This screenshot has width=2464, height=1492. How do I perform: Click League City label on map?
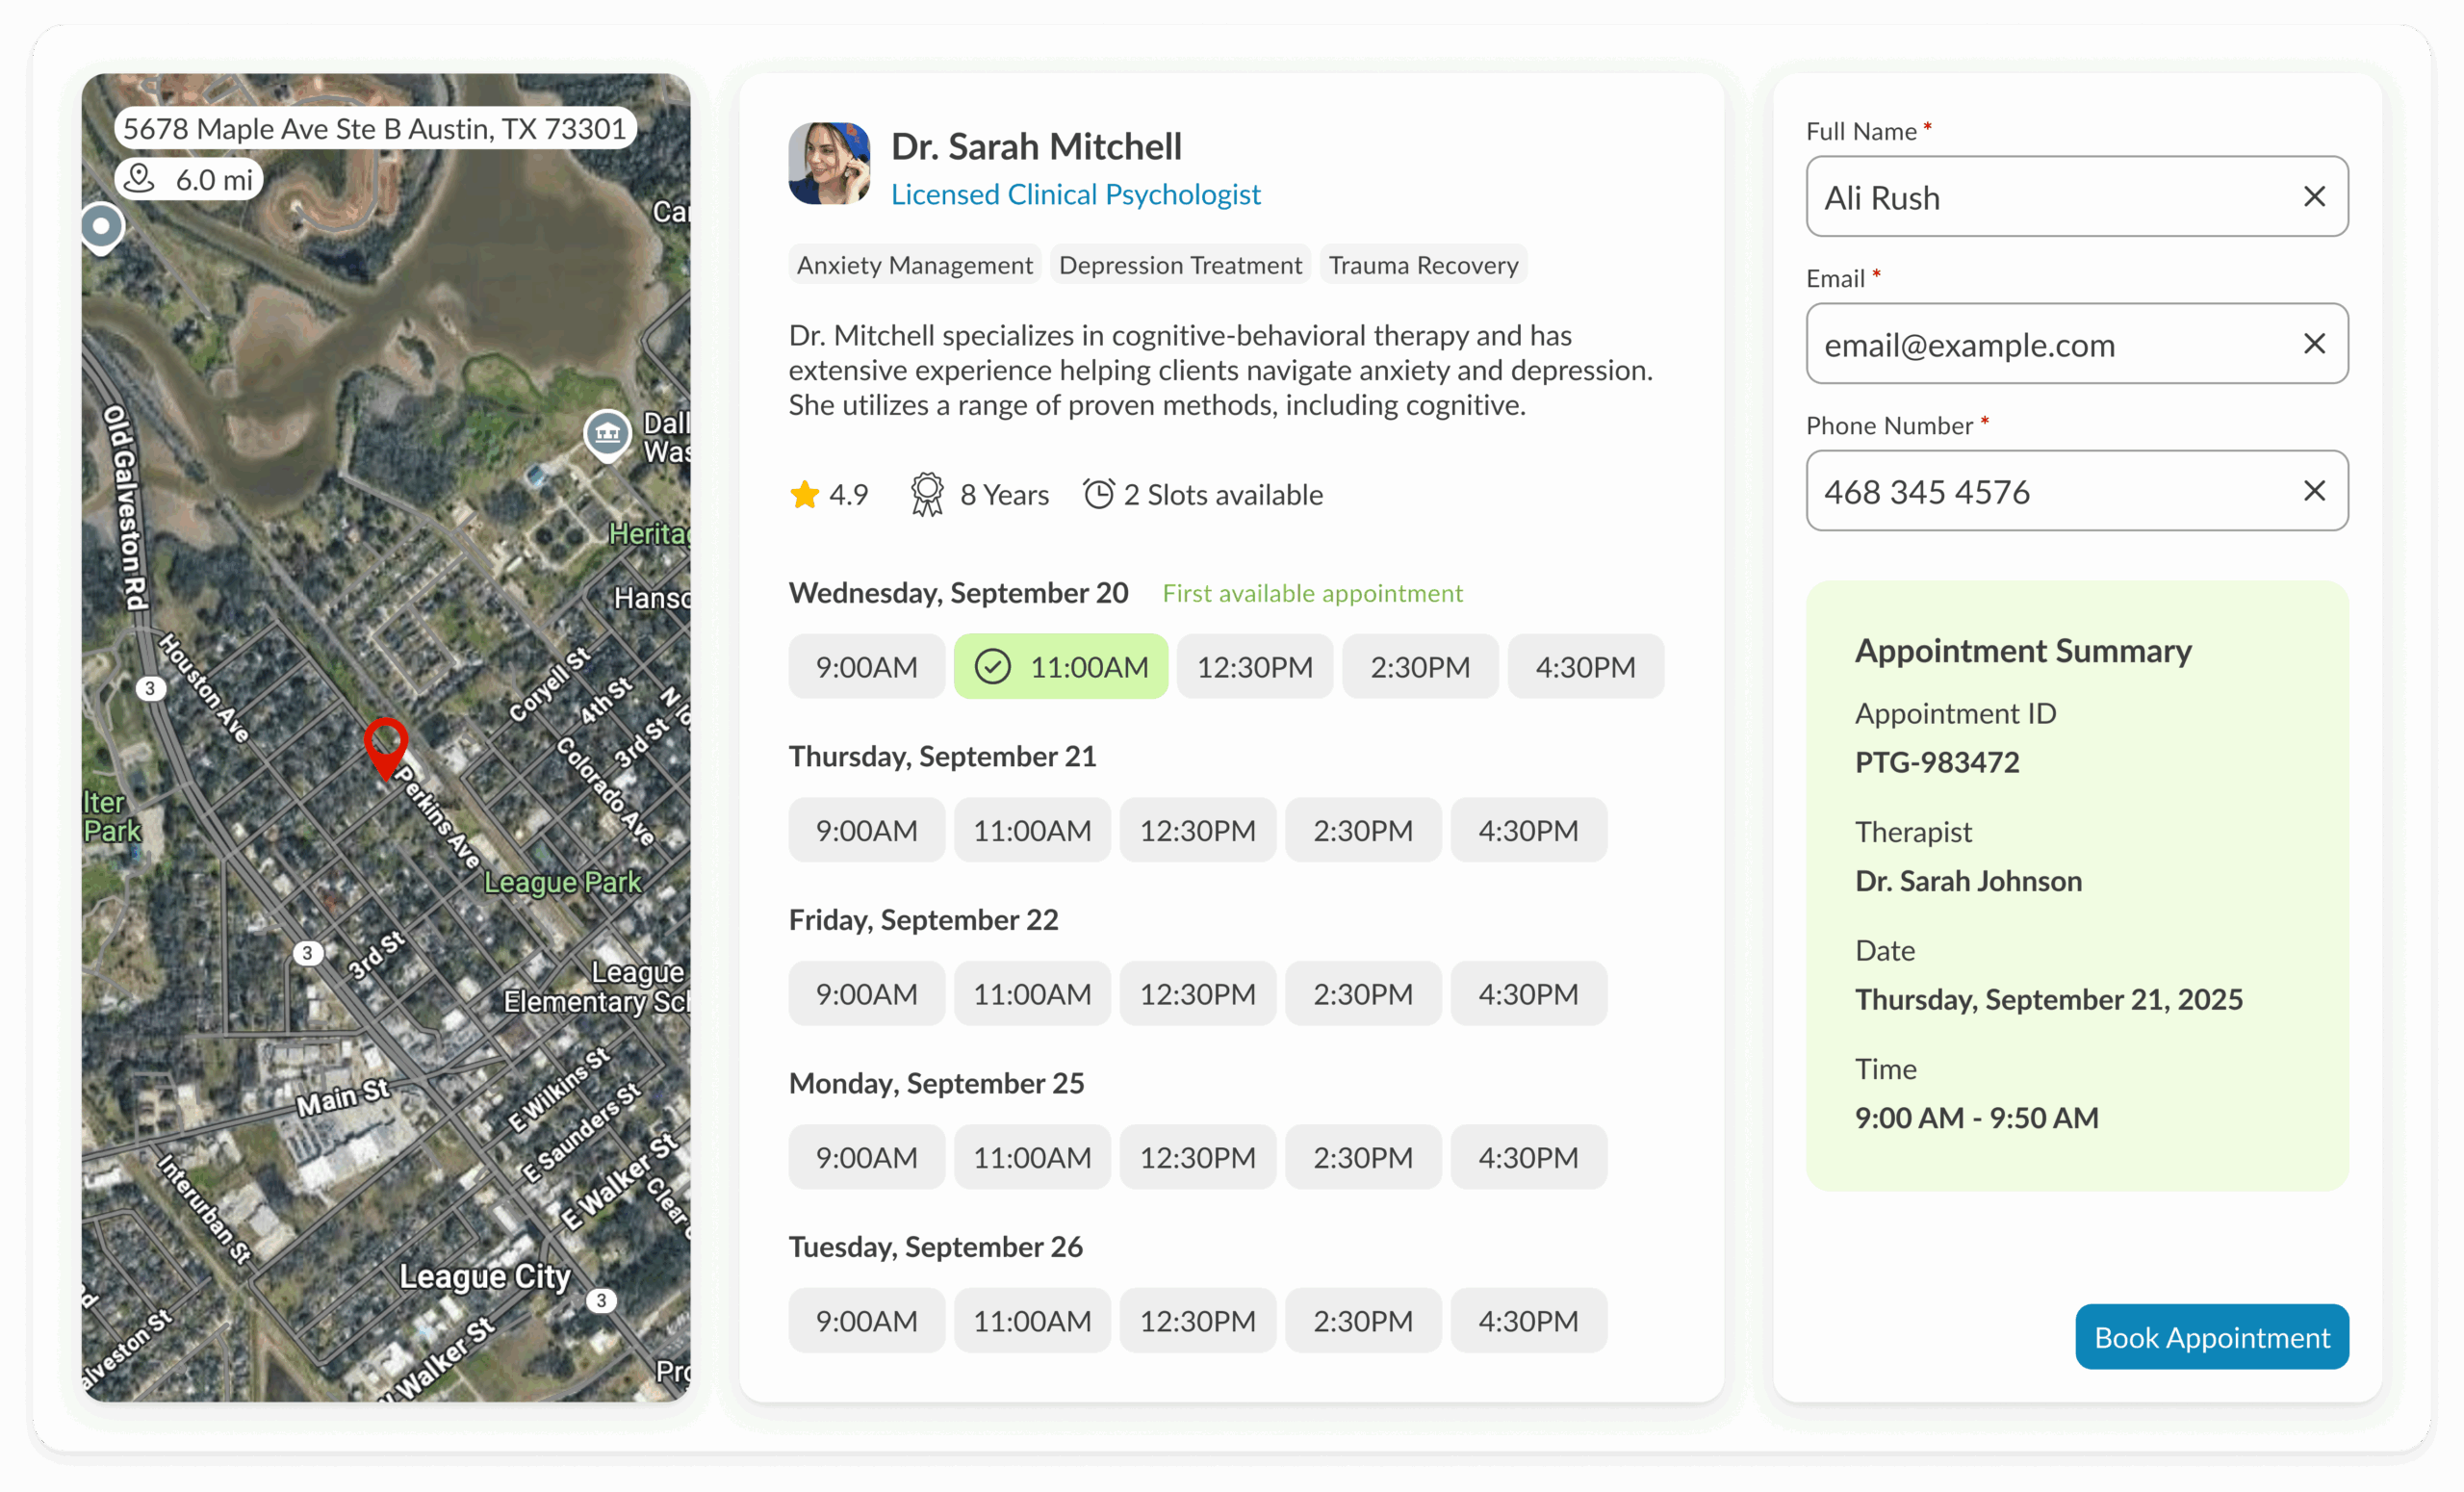coord(485,1276)
